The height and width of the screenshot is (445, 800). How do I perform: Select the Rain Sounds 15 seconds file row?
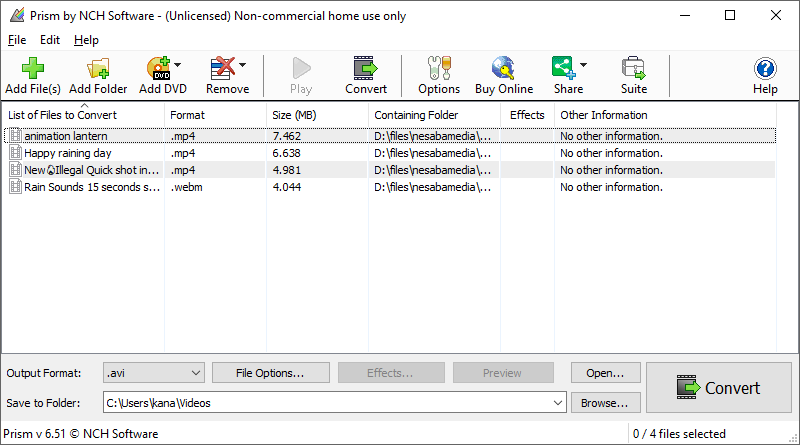390,187
